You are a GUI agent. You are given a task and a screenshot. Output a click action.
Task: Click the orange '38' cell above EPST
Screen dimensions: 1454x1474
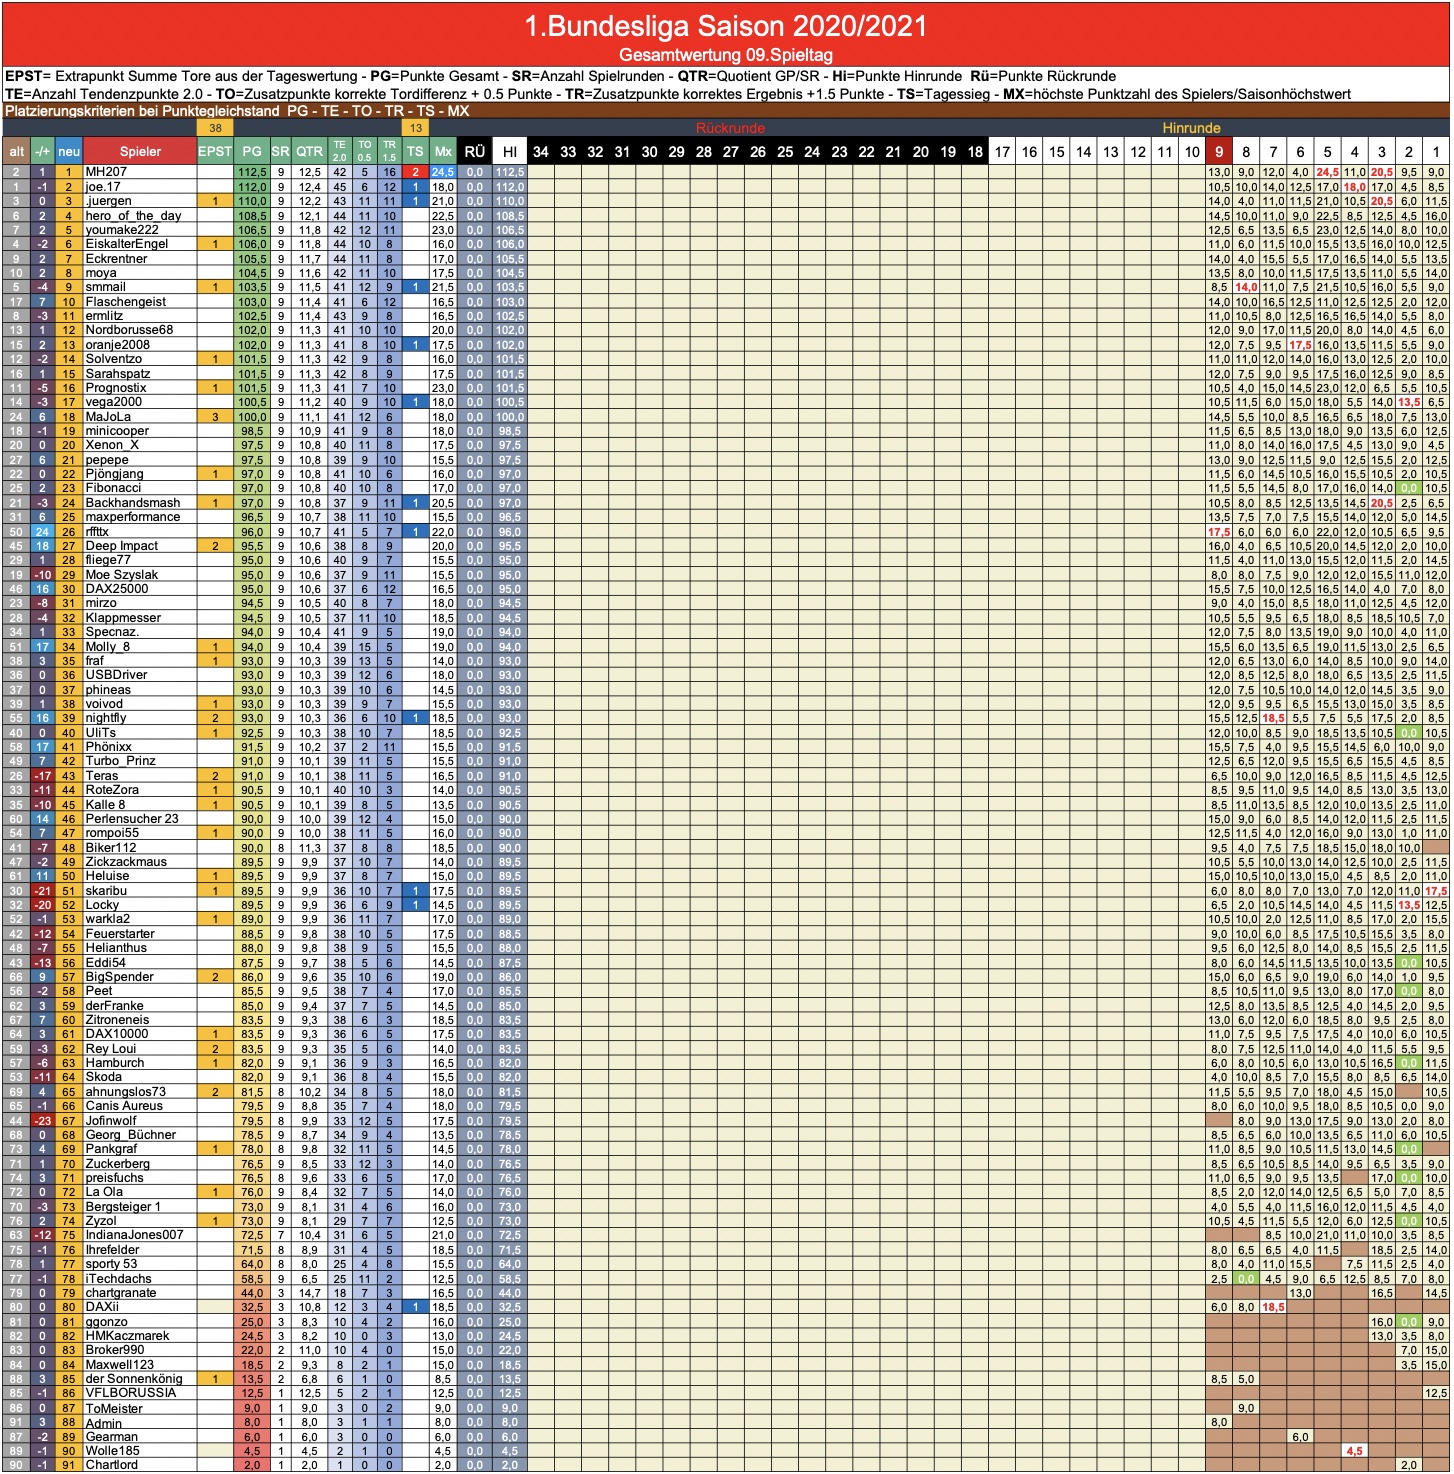tap(215, 128)
